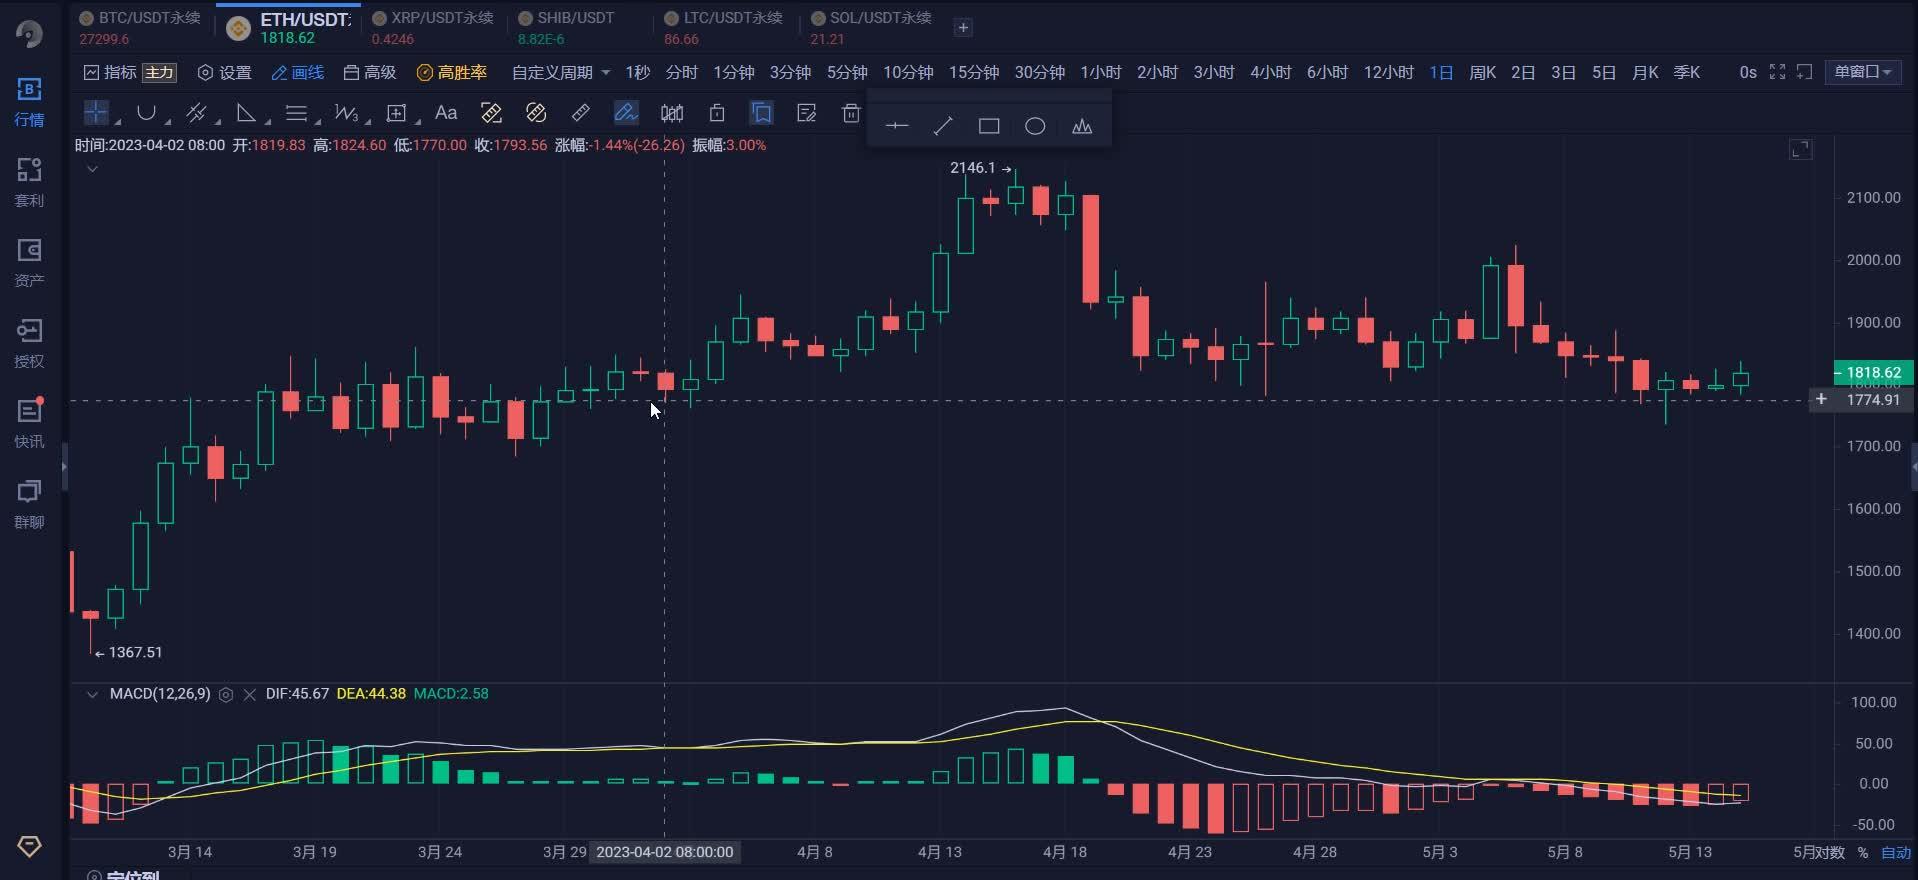Open the 单窗口 window layout dropdown
This screenshot has height=880, width=1918.
tap(1862, 72)
